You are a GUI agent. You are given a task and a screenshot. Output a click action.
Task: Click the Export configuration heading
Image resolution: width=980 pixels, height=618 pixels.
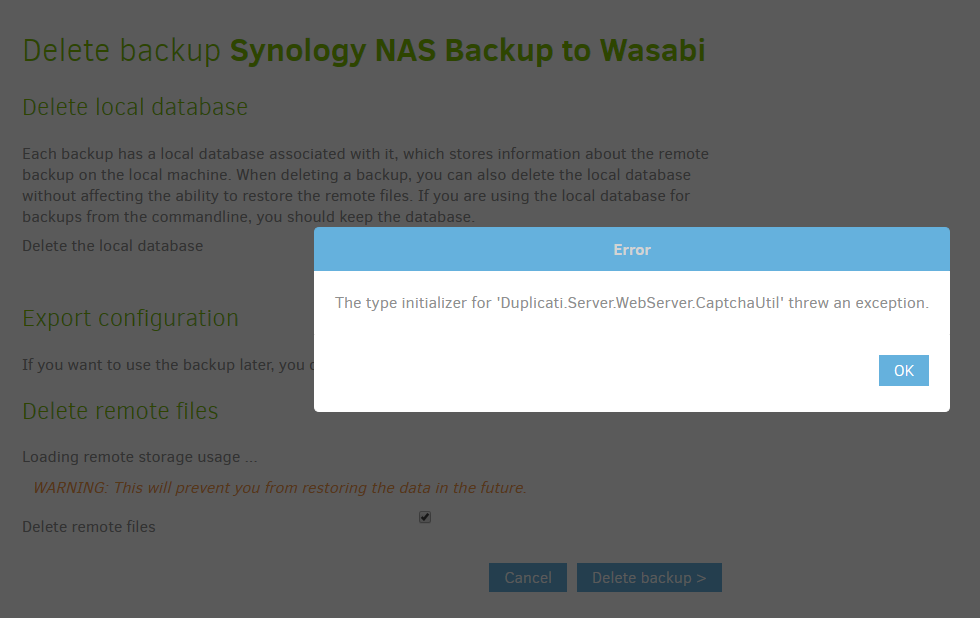click(x=130, y=318)
